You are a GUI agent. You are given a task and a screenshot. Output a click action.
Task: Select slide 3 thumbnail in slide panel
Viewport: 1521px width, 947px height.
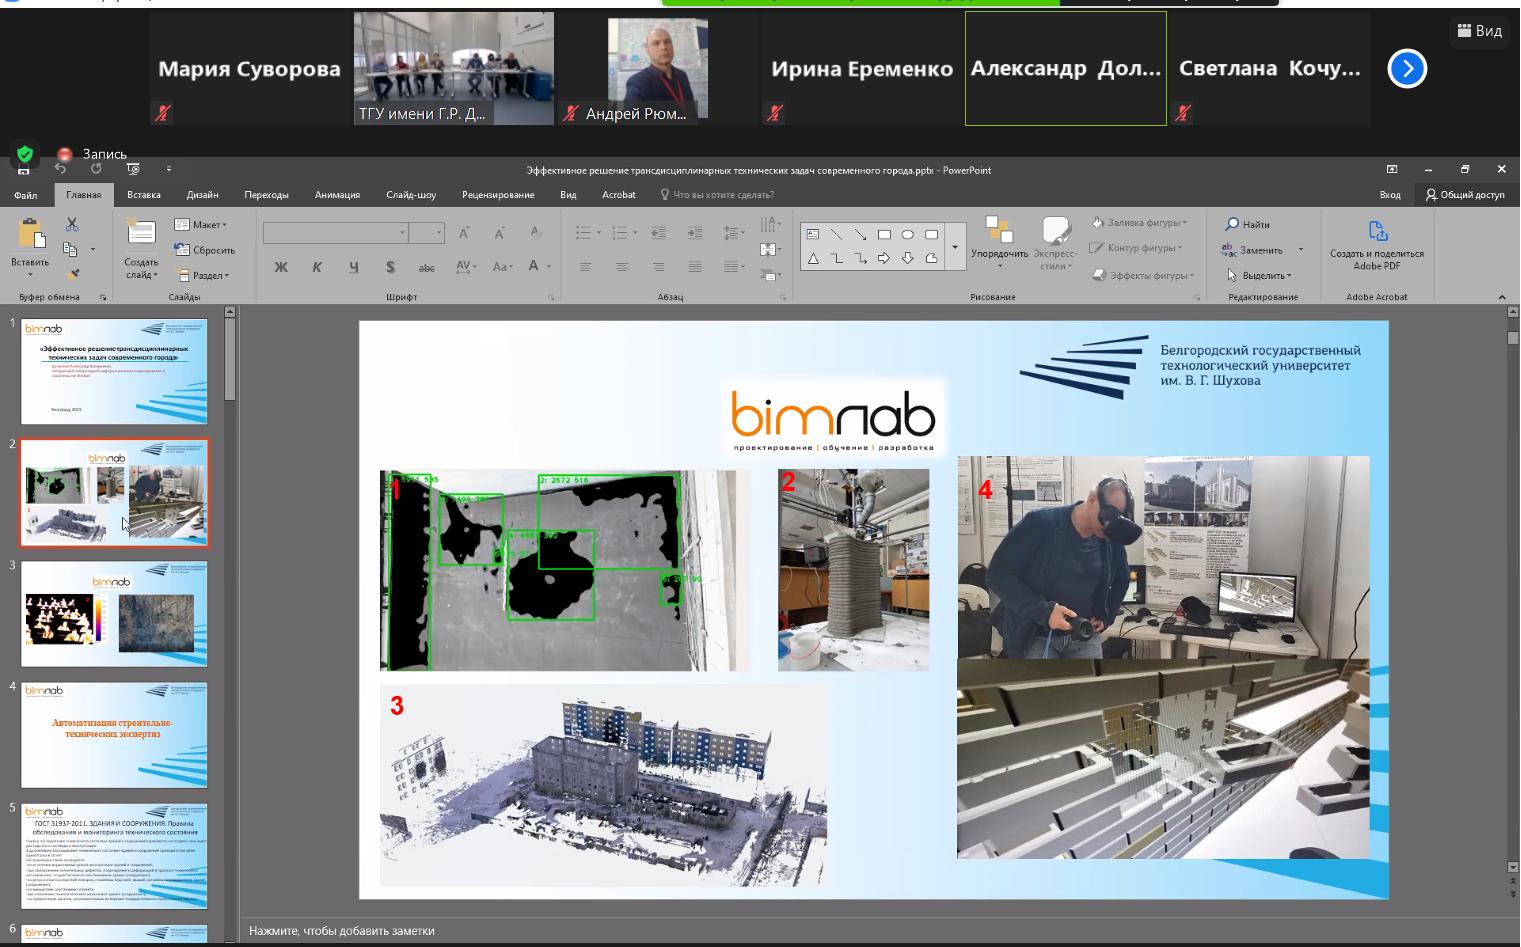[114, 614]
